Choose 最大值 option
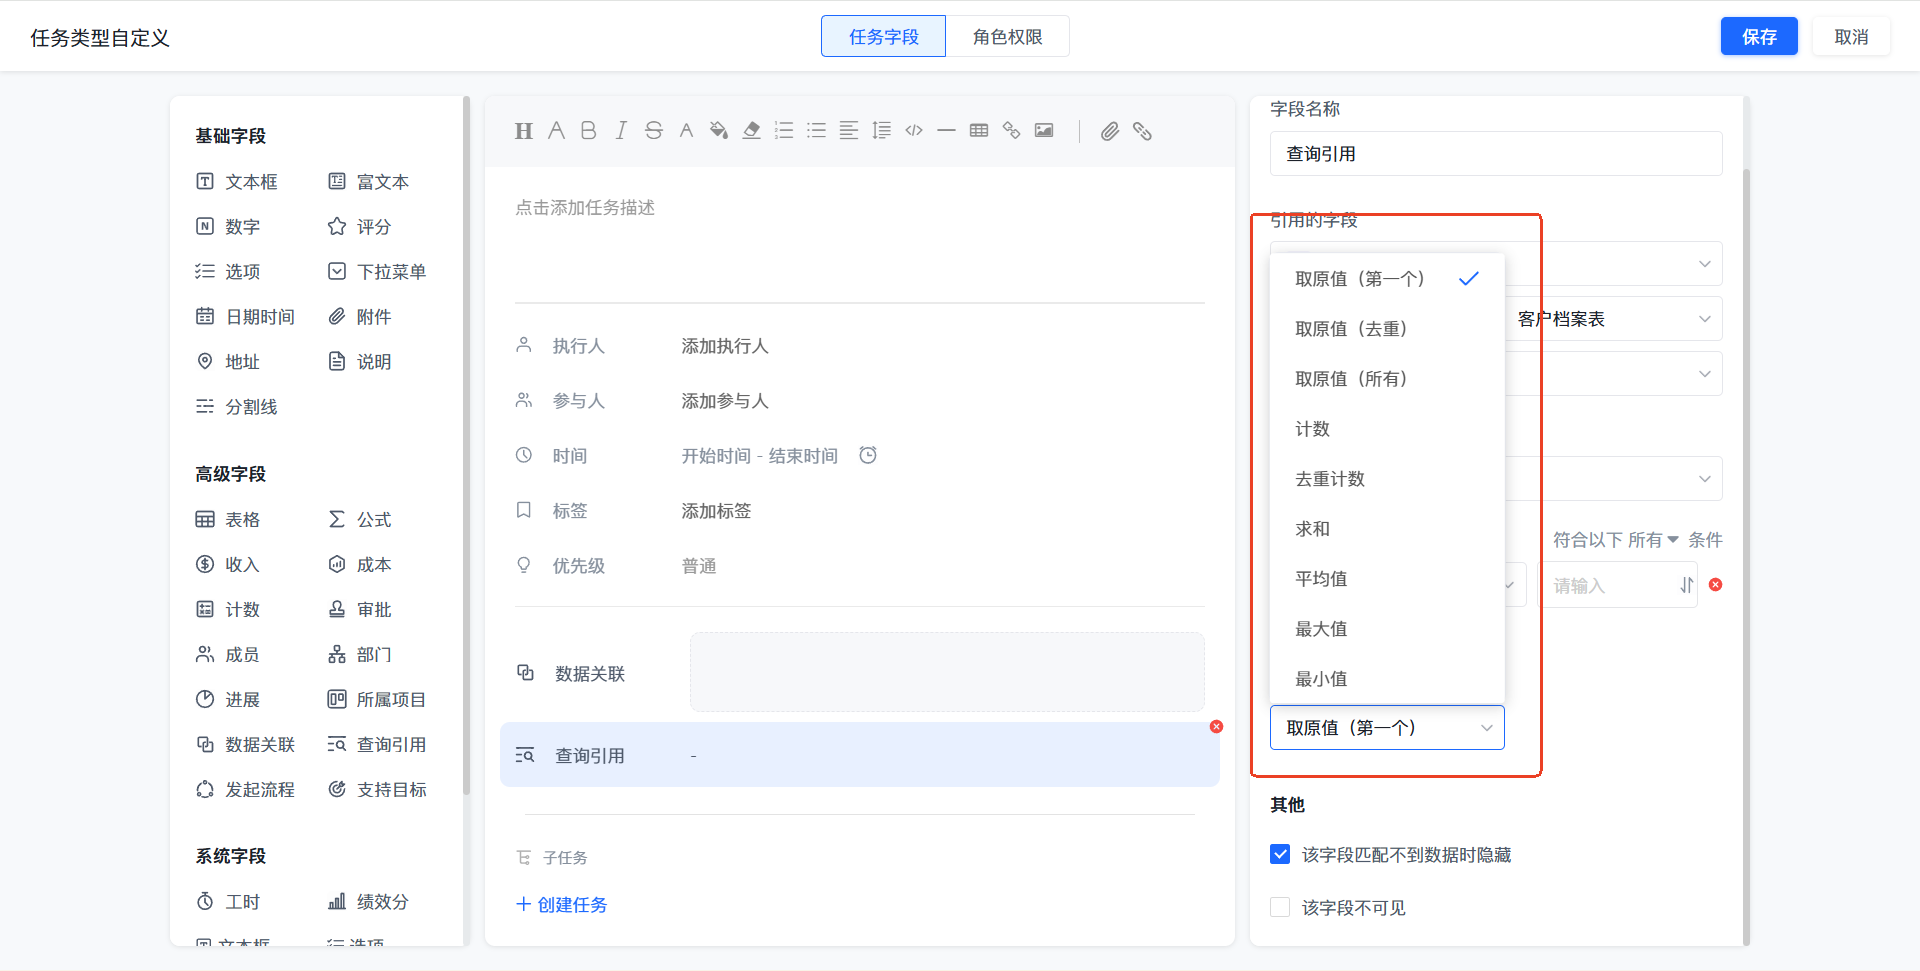 1387,629
